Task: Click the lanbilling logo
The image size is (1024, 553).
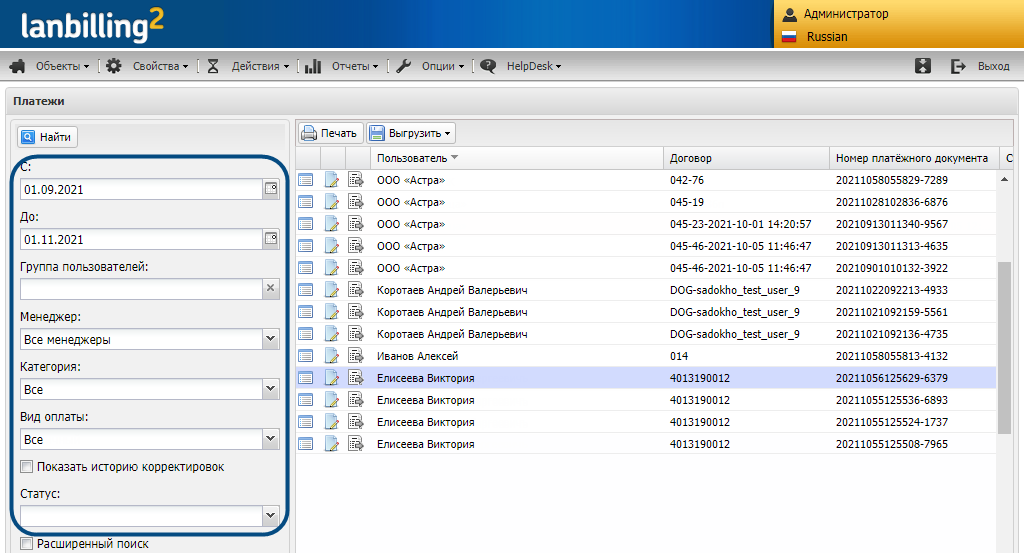Action: (92, 25)
